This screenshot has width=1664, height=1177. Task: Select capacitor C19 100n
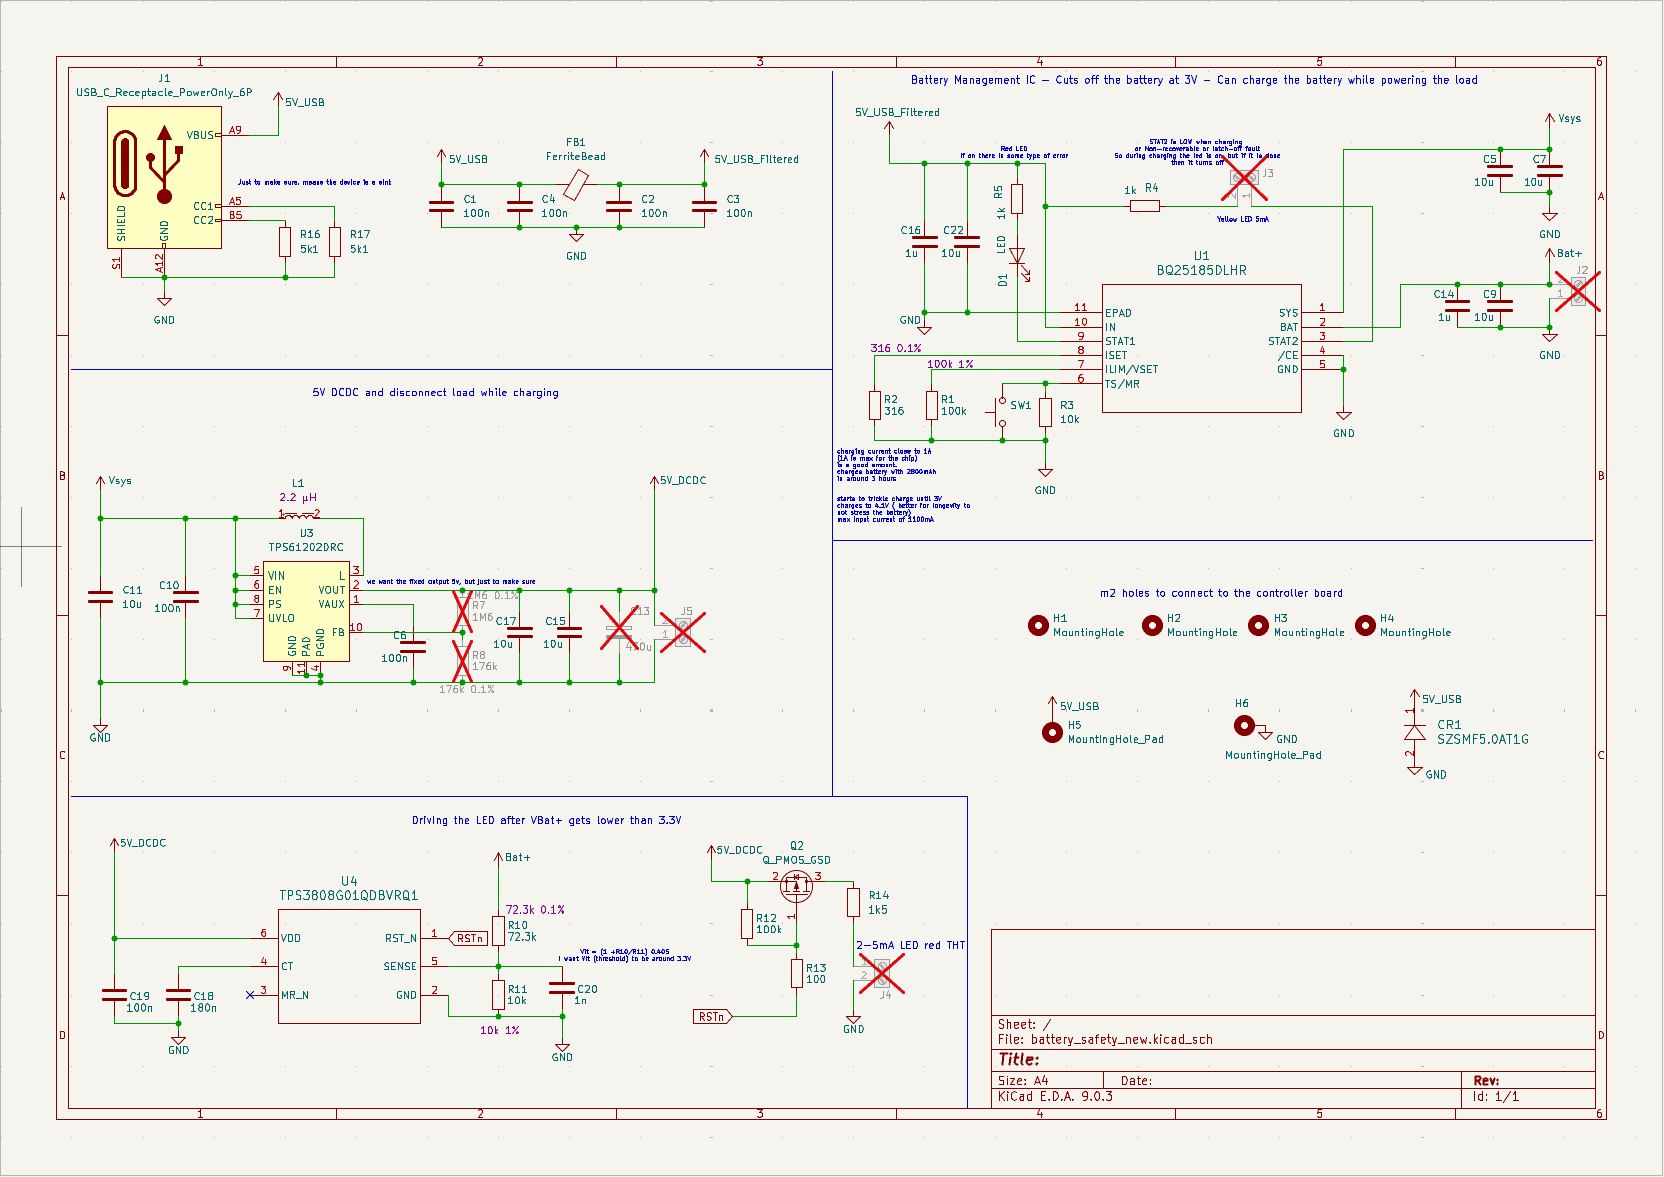(114, 995)
